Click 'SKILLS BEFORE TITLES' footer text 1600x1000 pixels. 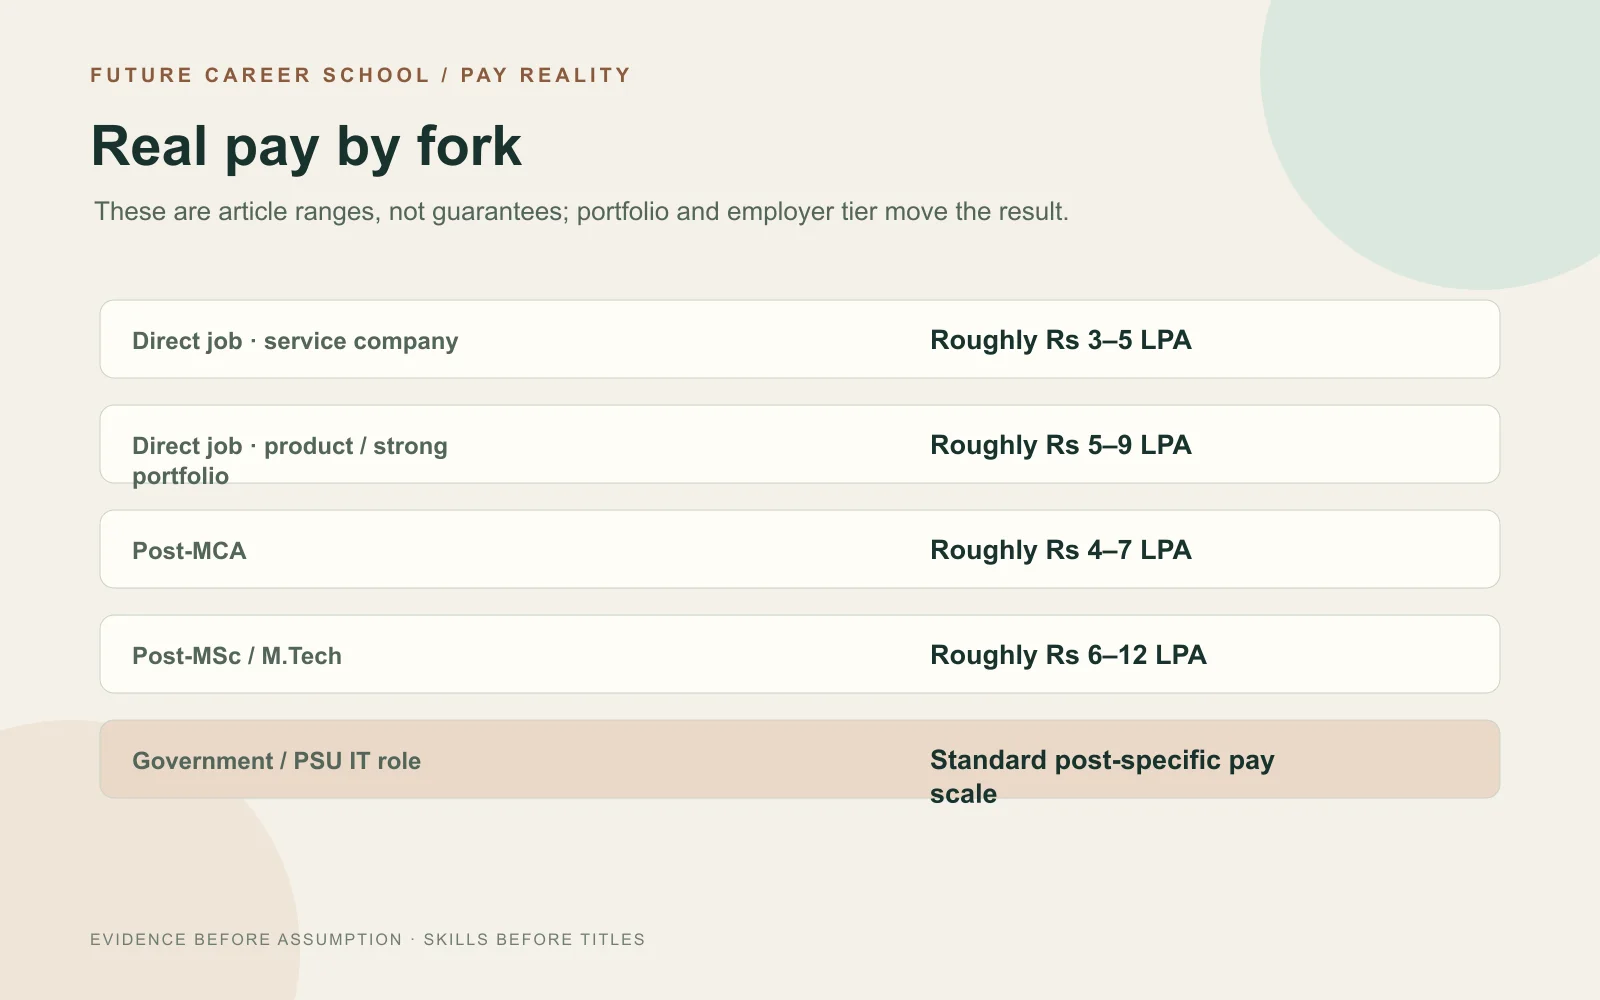(x=534, y=939)
